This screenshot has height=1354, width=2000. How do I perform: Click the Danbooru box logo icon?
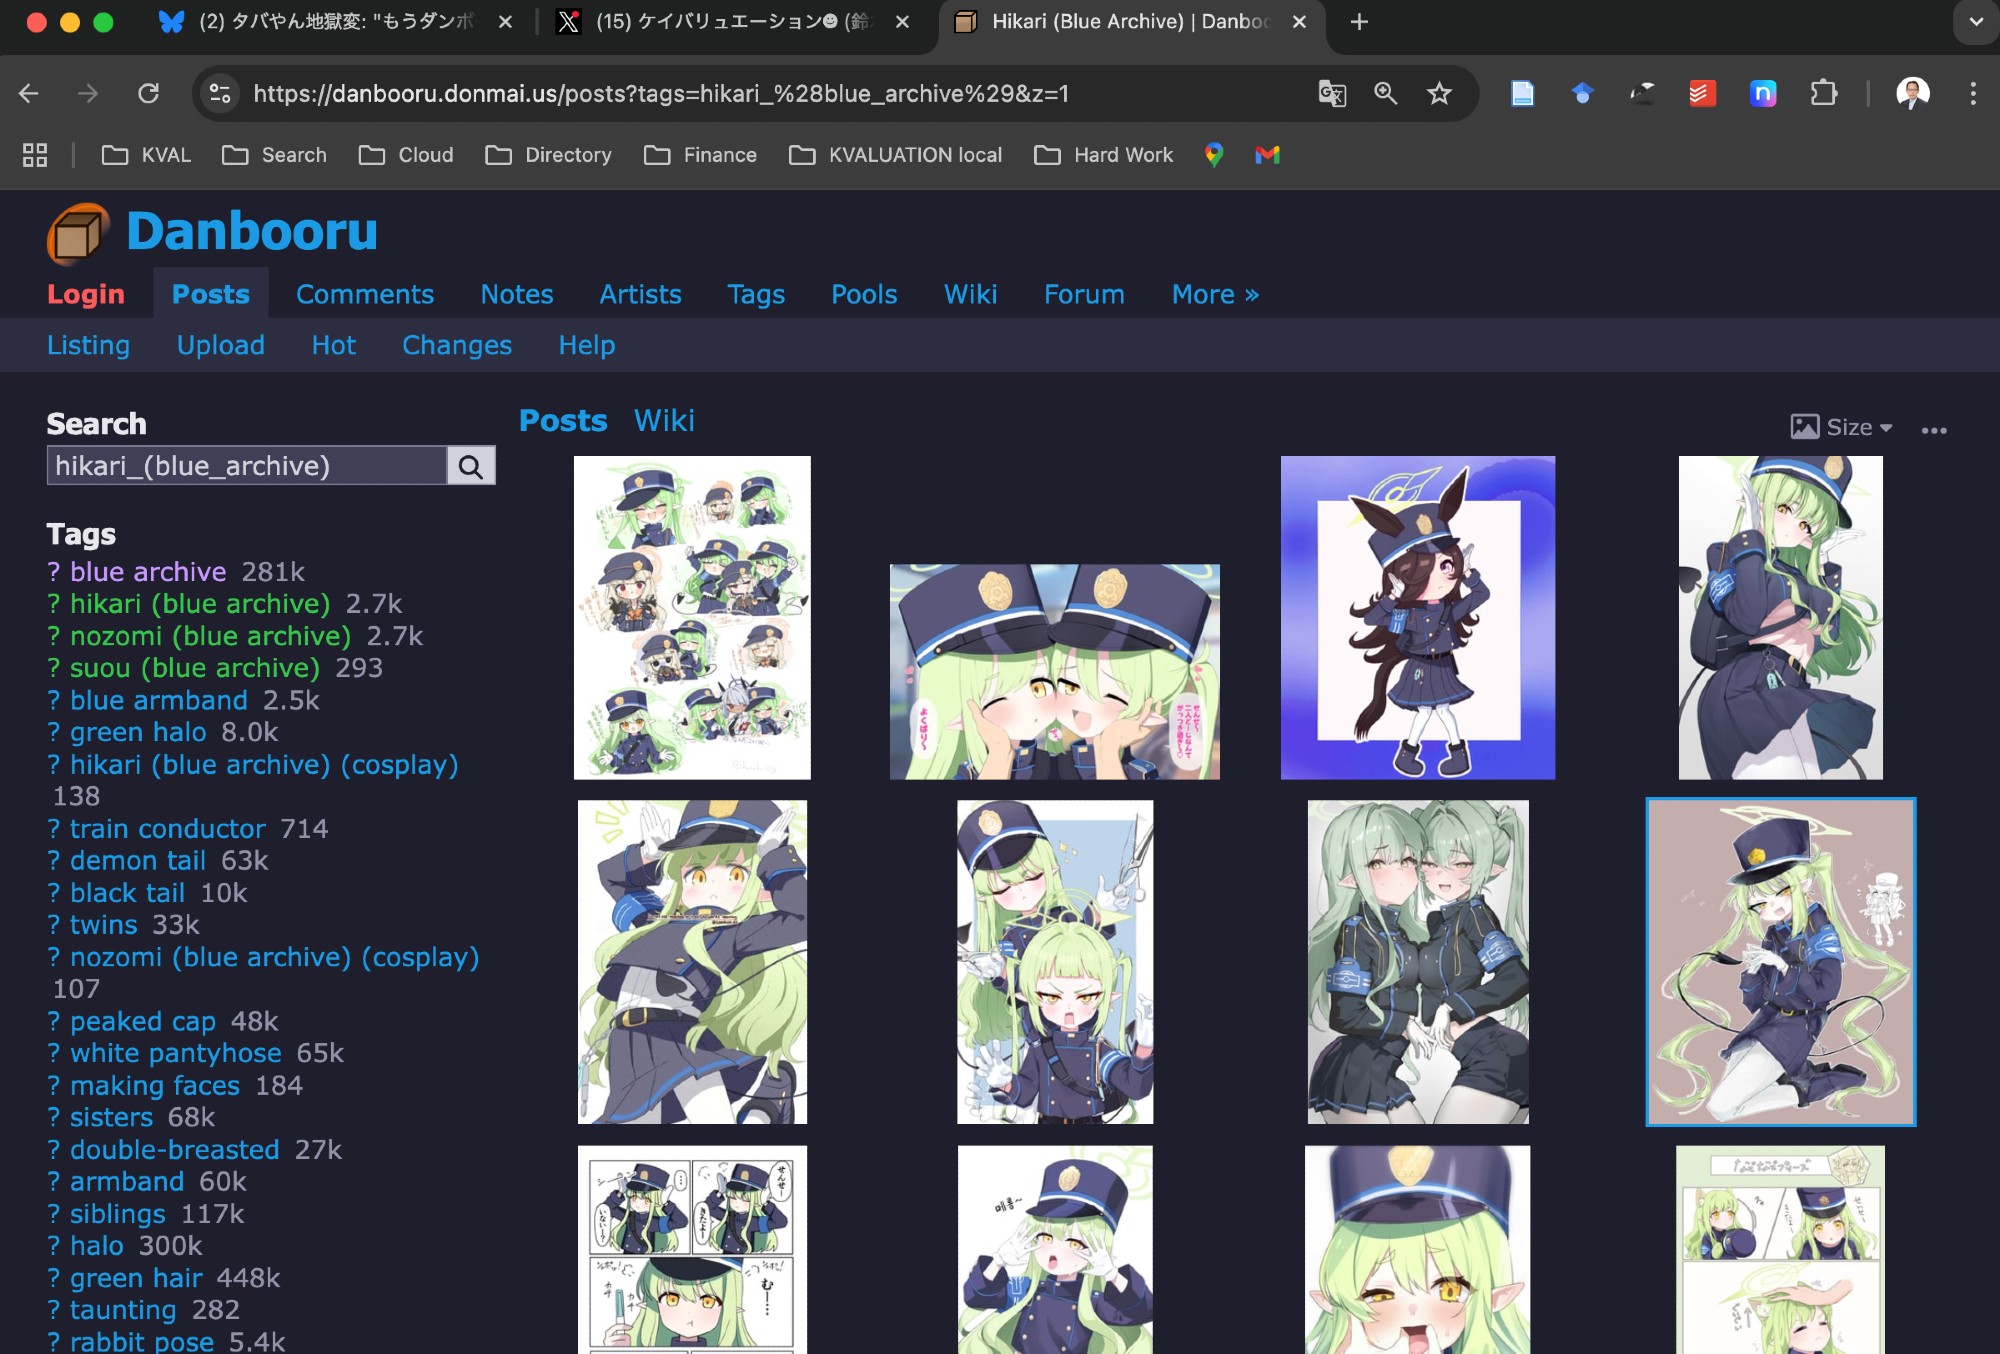(77, 234)
